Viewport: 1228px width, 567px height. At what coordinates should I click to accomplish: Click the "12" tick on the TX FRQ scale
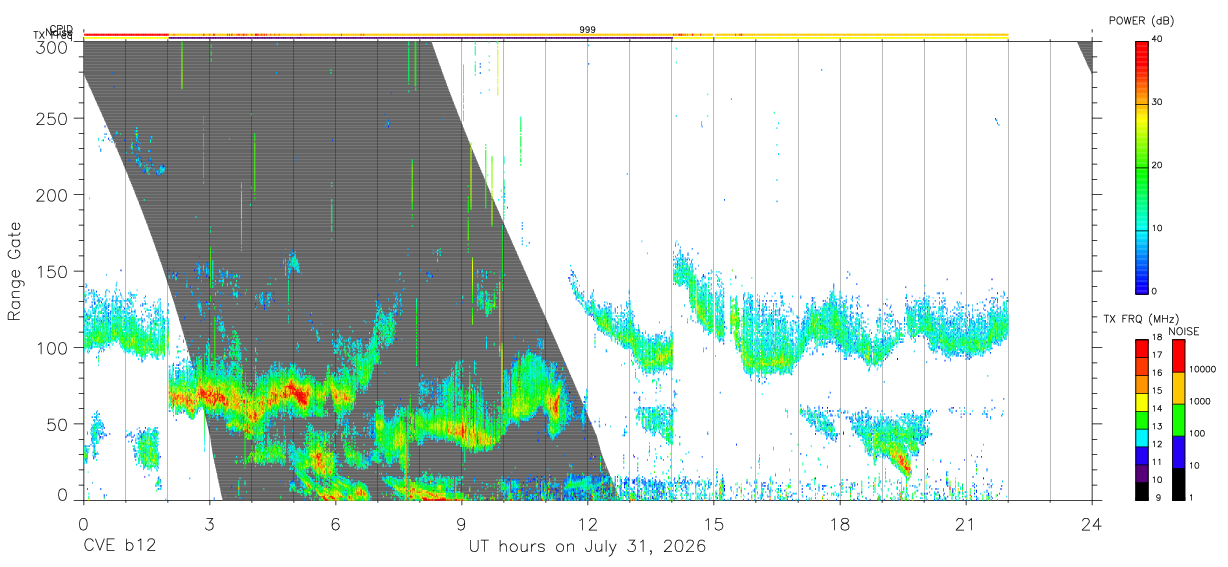click(1157, 444)
